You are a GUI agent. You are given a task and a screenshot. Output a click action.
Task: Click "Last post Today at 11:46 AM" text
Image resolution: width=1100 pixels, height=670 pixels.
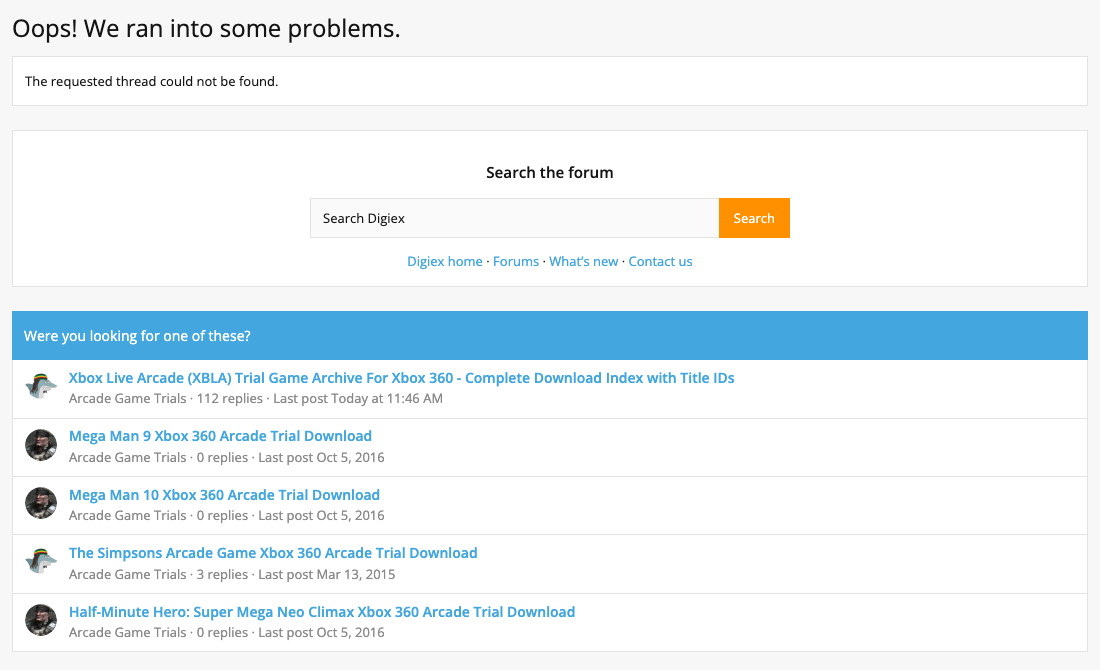coord(358,398)
